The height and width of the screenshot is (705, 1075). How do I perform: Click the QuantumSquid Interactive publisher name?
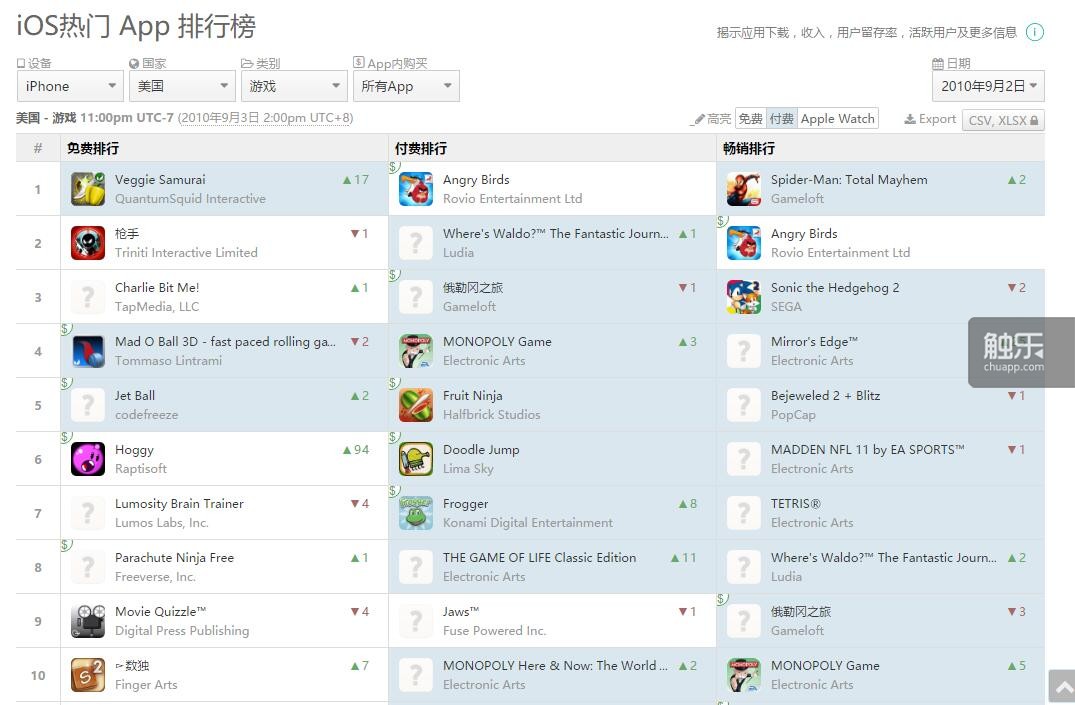pos(190,199)
